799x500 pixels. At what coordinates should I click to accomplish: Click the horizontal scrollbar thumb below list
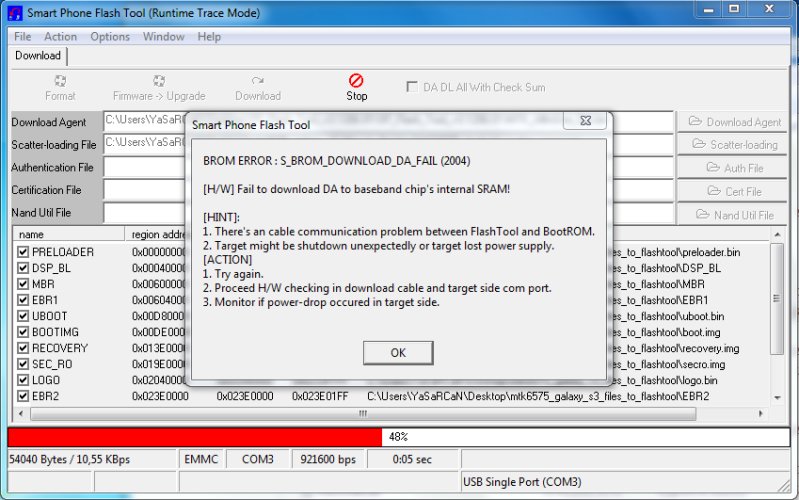pyautogui.click(x=363, y=414)
